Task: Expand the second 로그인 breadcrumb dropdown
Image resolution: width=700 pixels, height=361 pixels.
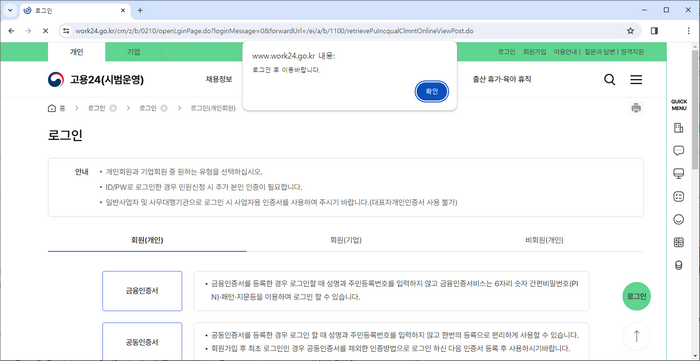Action: (164, 108)
